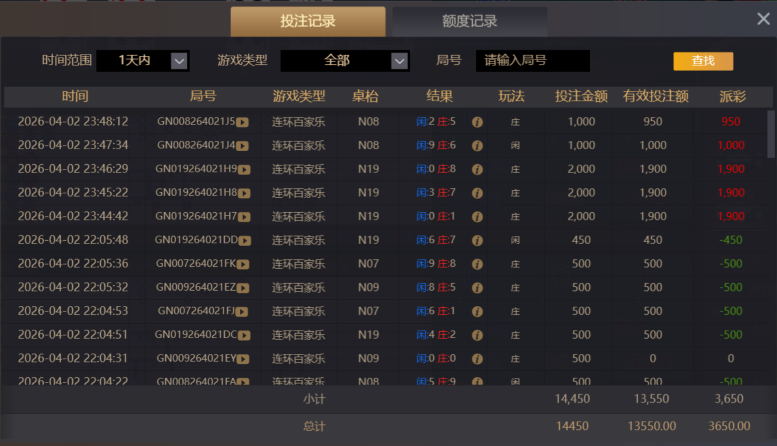Select round number GN008264021J5 text
The height and width of the screenshot is (446, 777).
[x=196, y=121]
